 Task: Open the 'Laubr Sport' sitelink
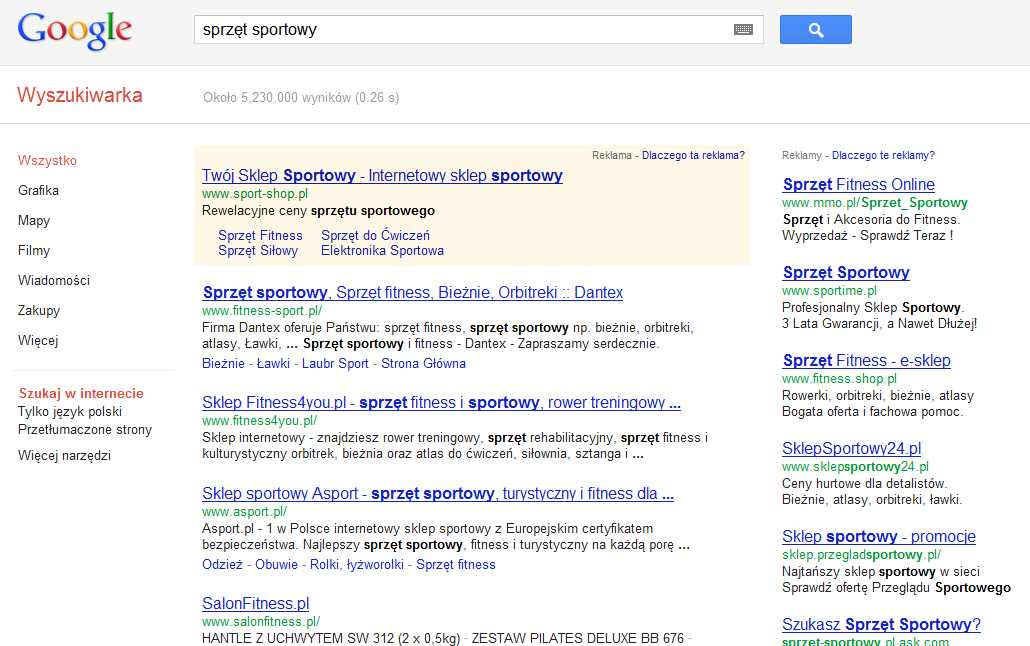pyautogui.click(x=335, y=363)
